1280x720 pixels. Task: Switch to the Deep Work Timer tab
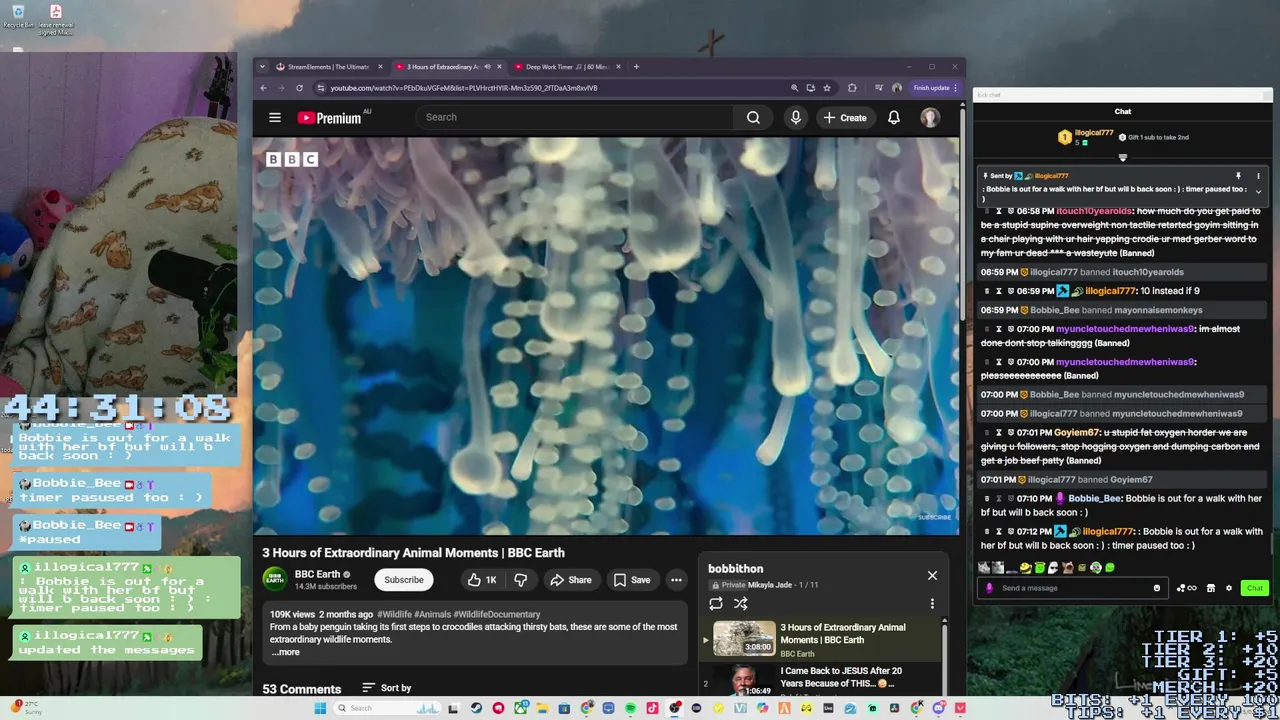[x=567, y=67]
